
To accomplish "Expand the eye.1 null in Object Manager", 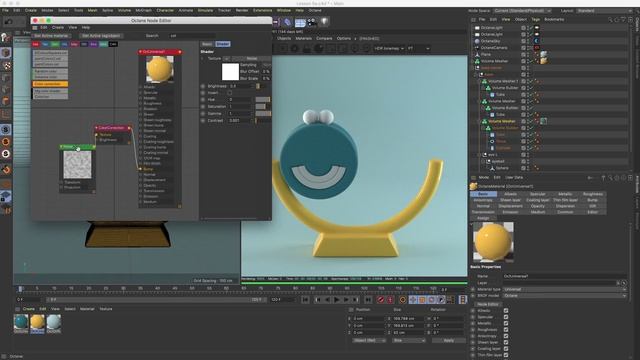I will coord(480,155).
